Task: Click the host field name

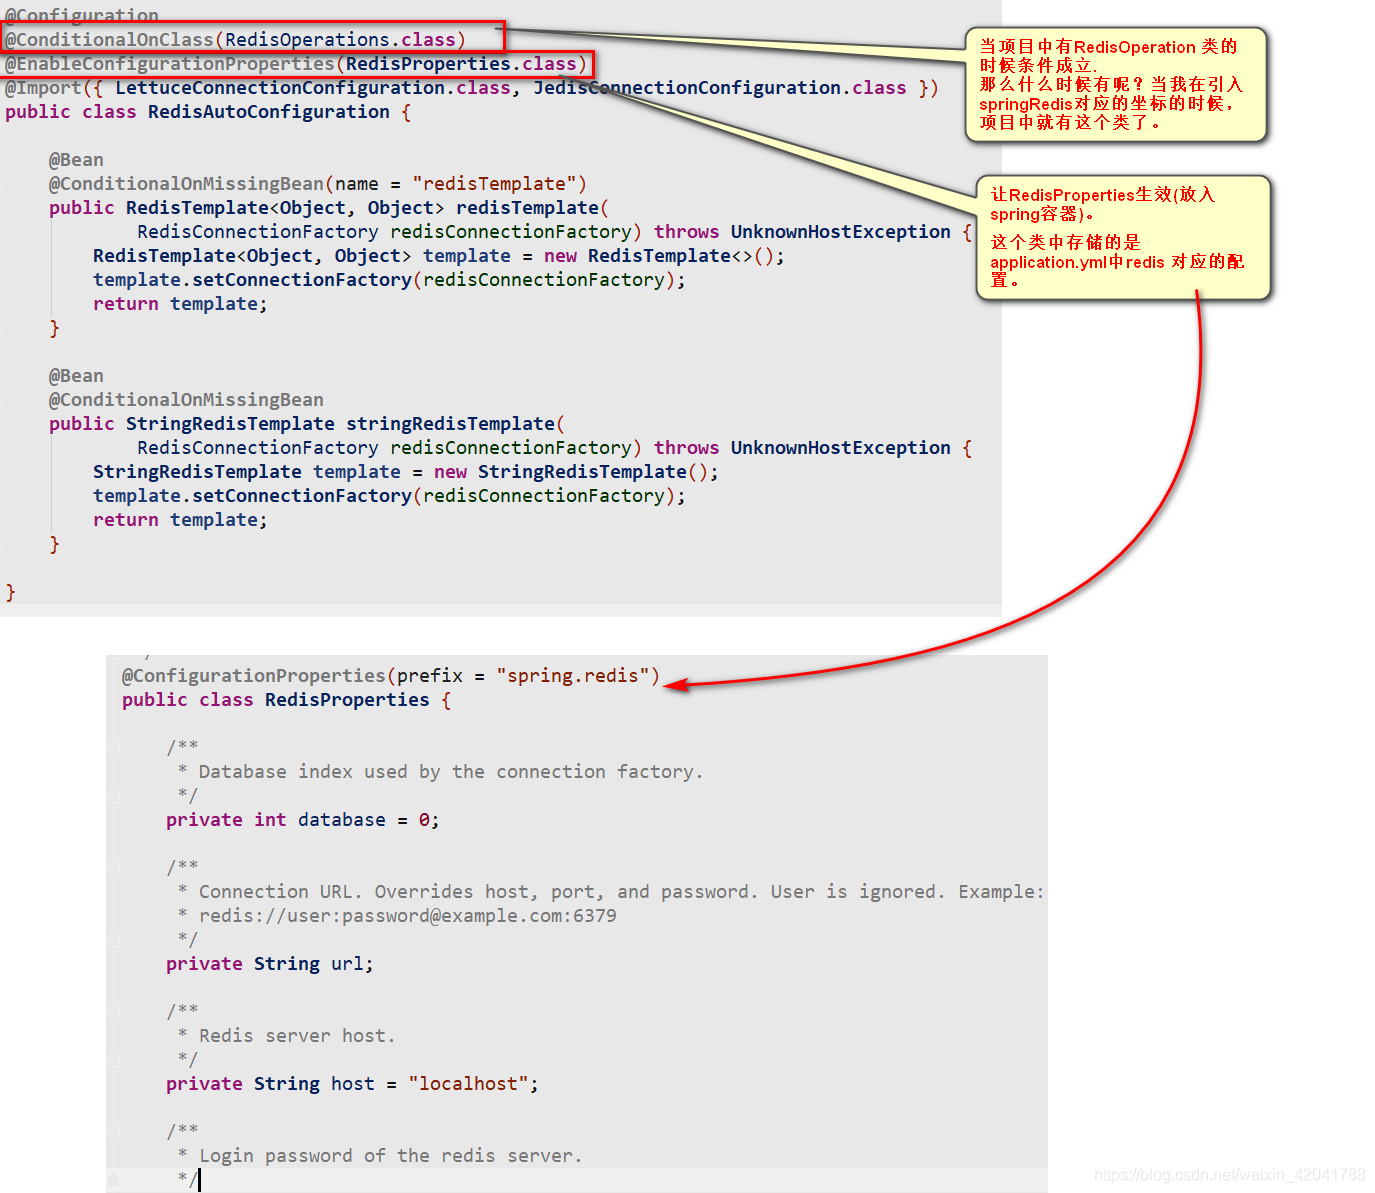Action: pyautogui.click(x=352, y=1084)
